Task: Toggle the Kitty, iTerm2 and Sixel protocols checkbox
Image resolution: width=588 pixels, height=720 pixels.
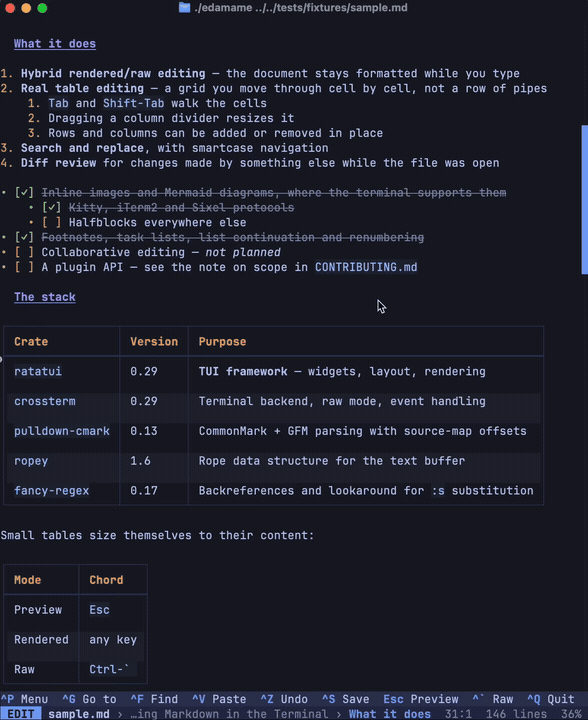Action: coord(51,208)
